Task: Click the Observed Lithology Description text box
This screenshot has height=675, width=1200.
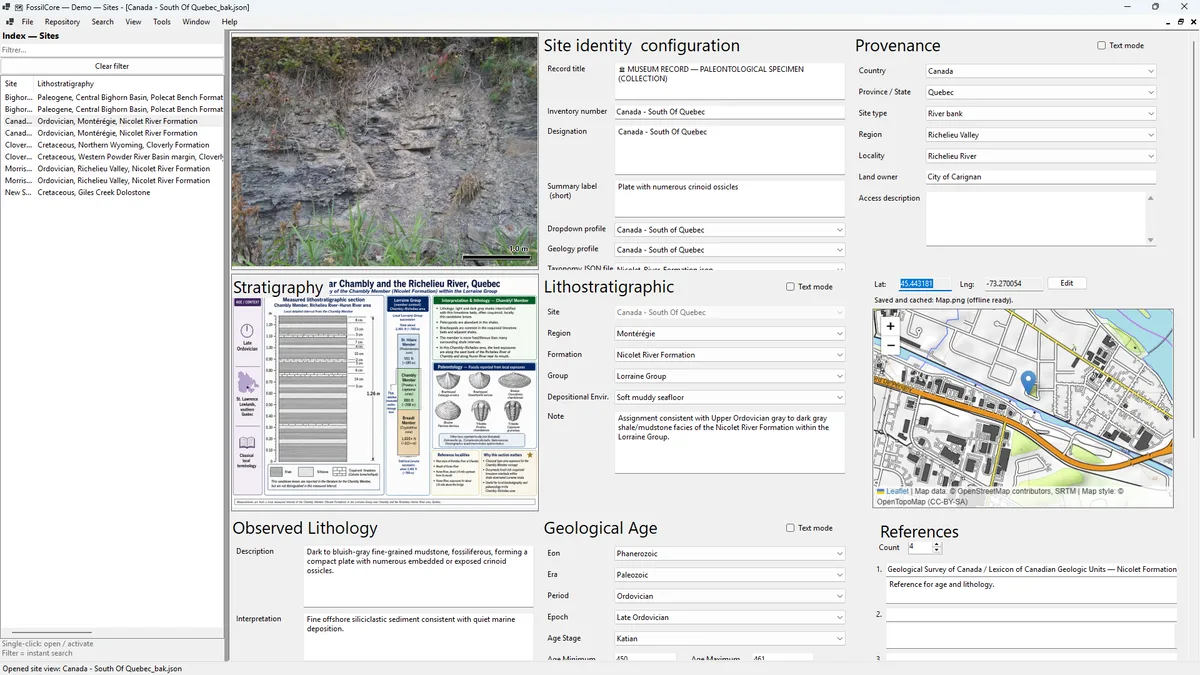Action: click(x=418, y=575)
